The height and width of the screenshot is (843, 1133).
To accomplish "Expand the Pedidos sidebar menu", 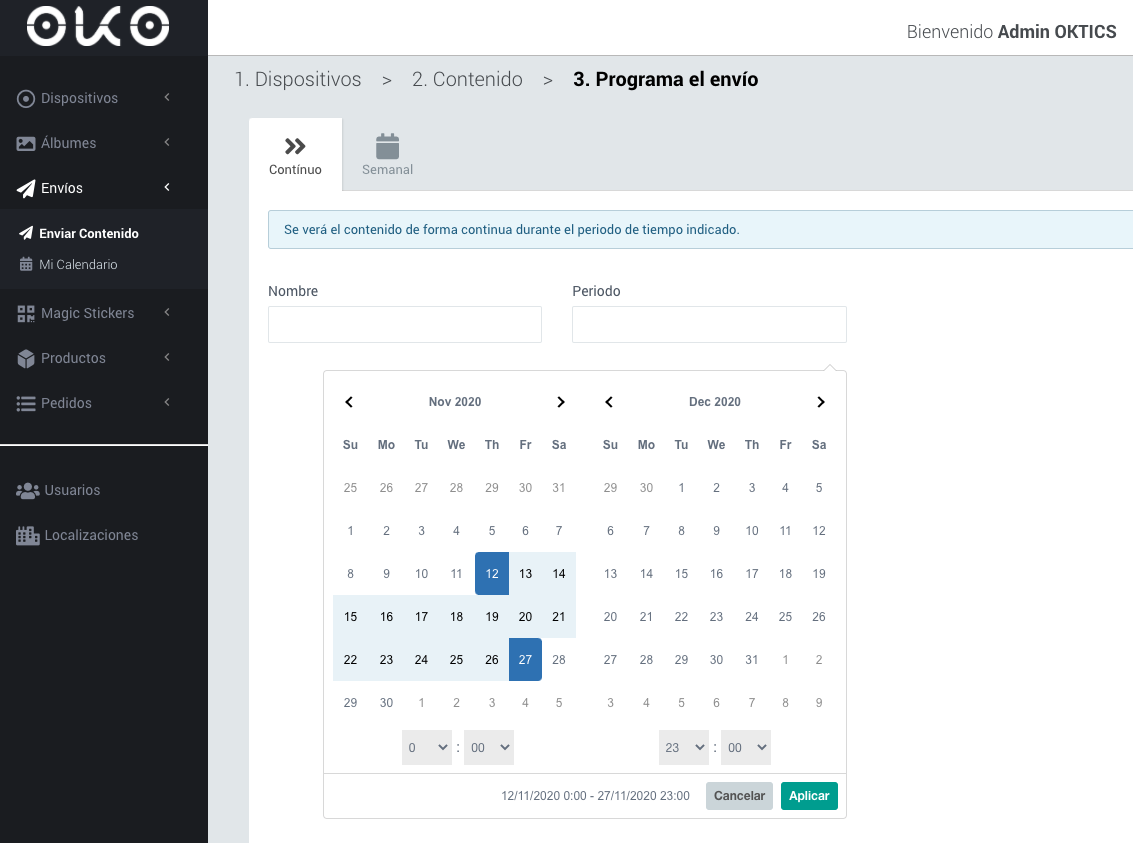I will click(x=94, y=403).
